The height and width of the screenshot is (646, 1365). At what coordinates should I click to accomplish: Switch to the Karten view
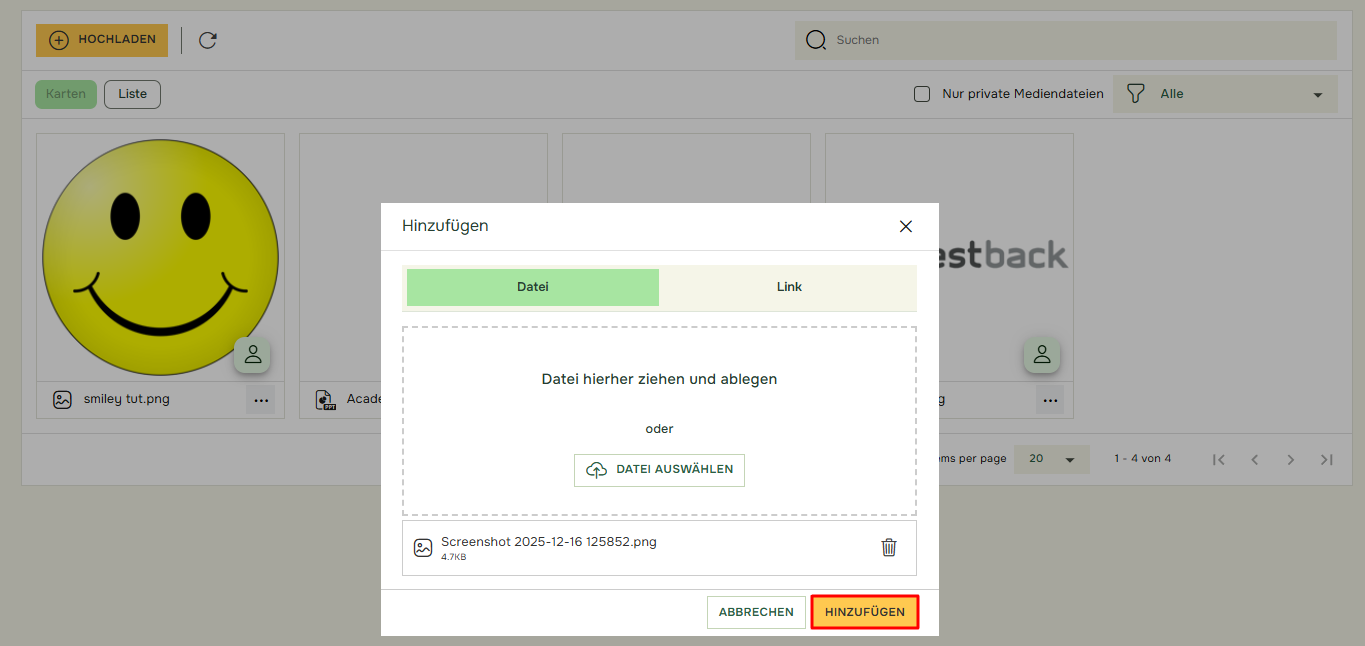tap(66, 94)
